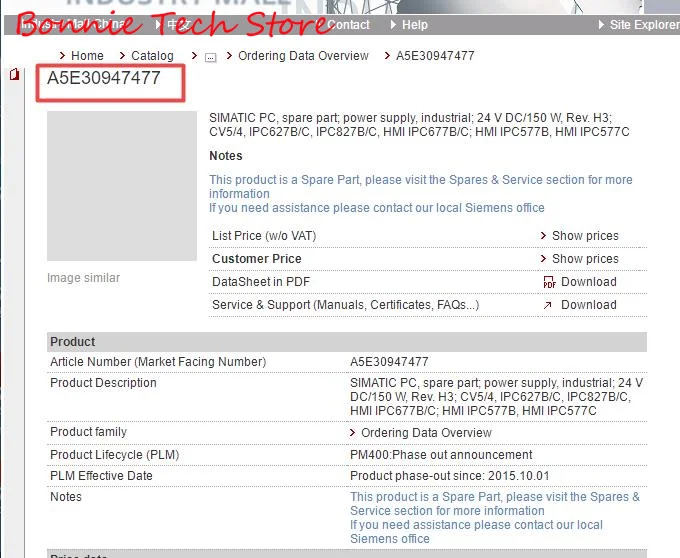Select the A5E30947477 page heading

tap(104, 78)
